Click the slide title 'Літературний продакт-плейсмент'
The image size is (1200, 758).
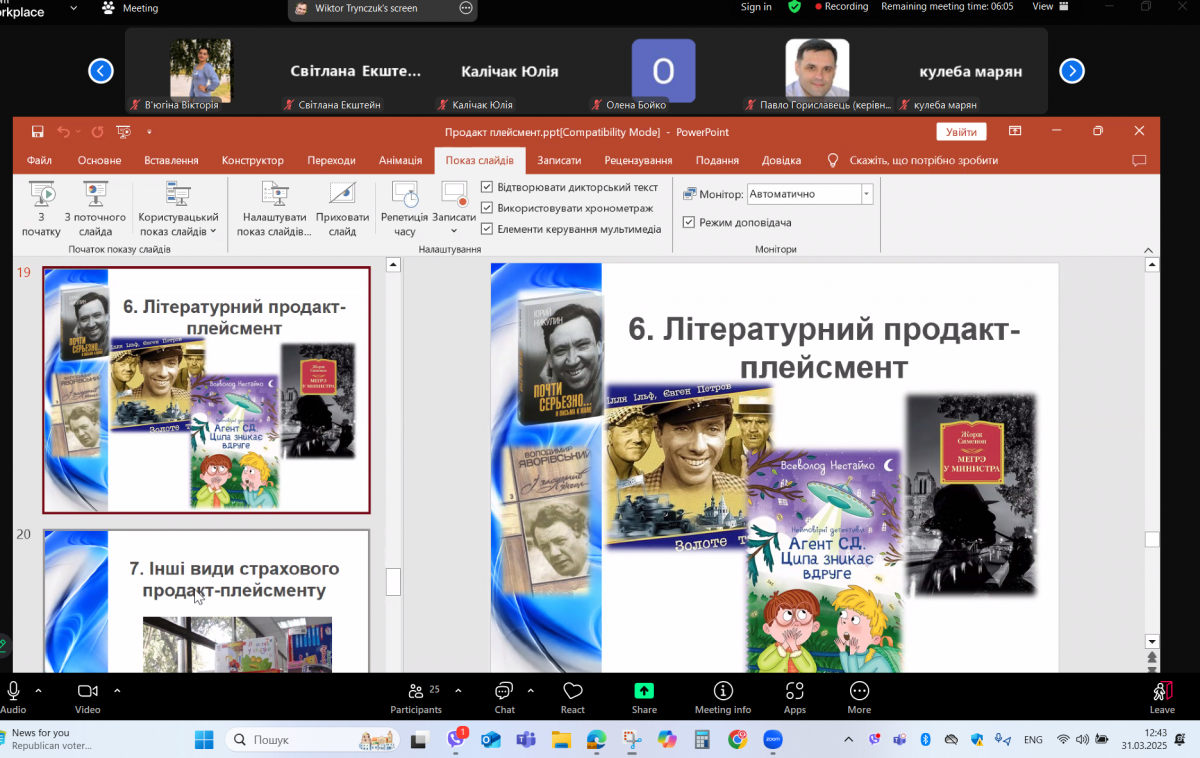tap(824, 347)
